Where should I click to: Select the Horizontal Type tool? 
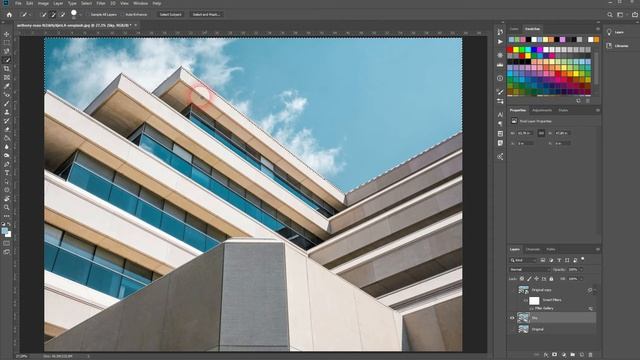[x=7, y=173]
